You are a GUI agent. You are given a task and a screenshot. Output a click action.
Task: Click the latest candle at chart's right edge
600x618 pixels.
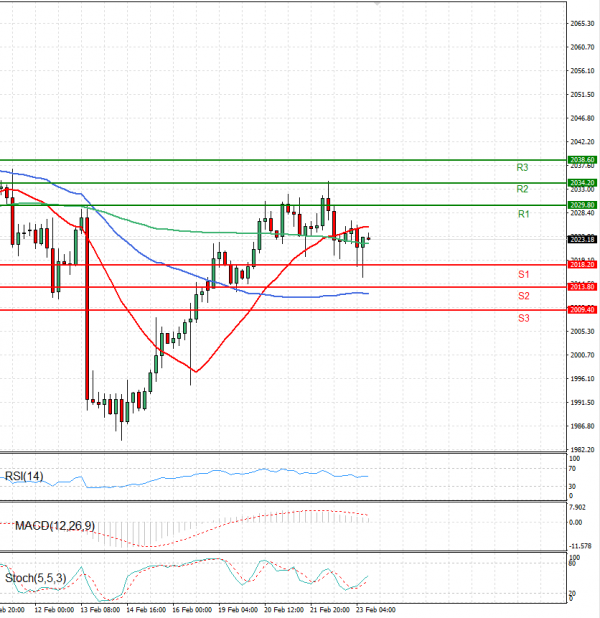tap(368, 238)
